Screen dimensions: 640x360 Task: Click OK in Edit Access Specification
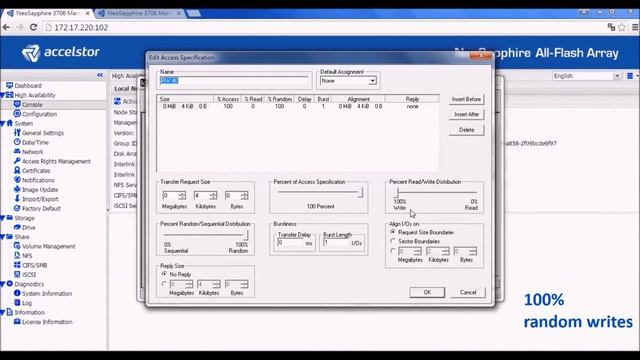click(427, 292)
